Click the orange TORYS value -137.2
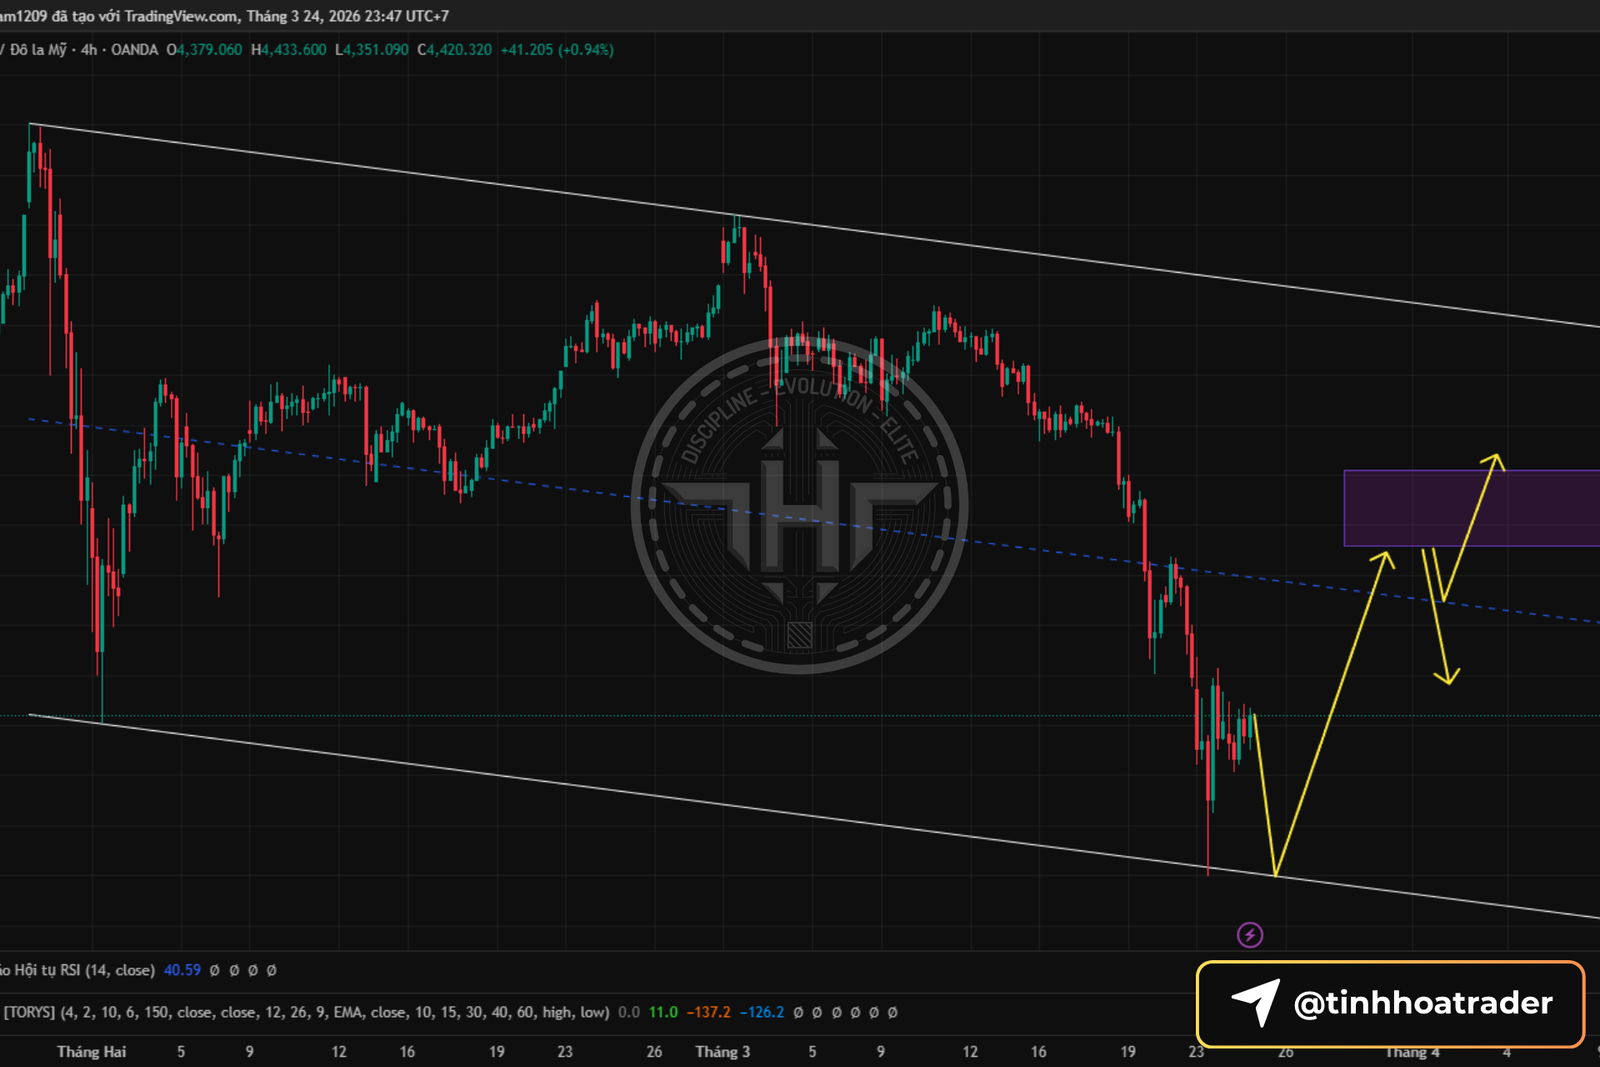Viewport: 1600px width, 1067px height. click(x=708, y=1012)
